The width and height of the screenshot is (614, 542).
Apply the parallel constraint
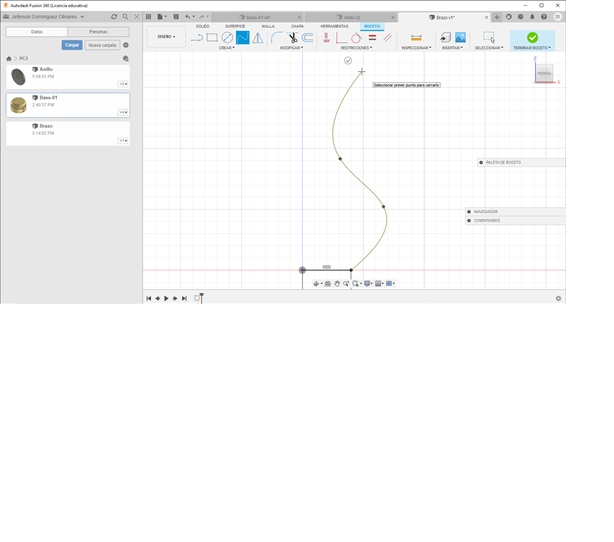pos(388,38)
